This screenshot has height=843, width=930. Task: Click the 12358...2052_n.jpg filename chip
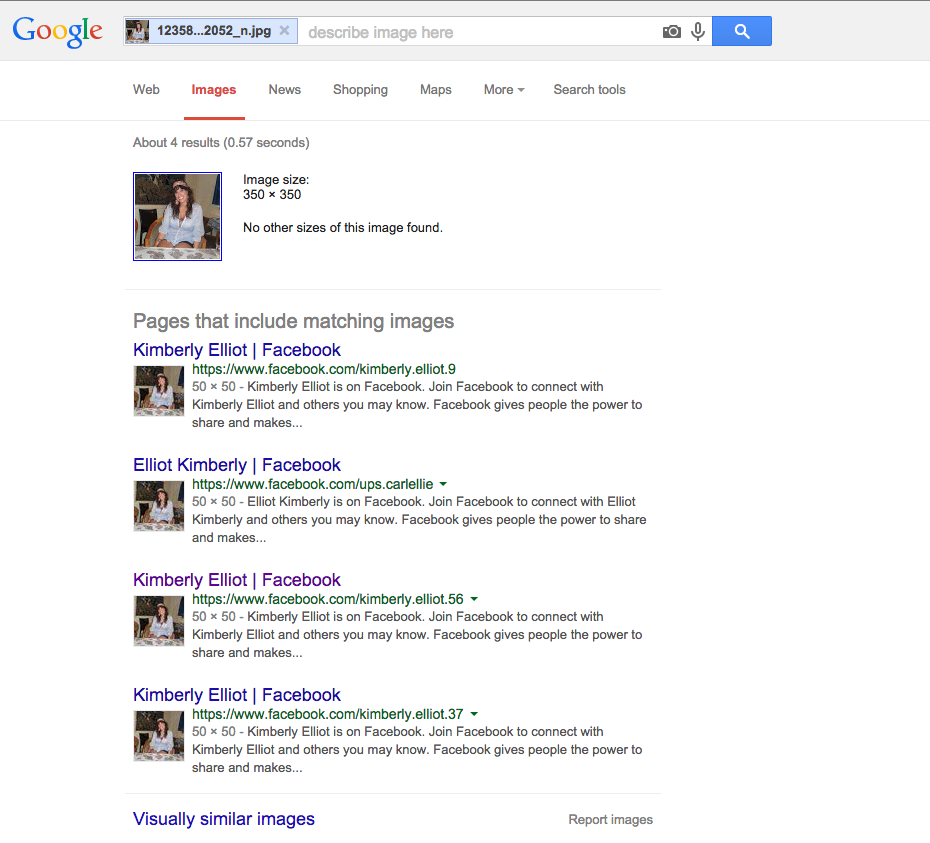point(211,31)
